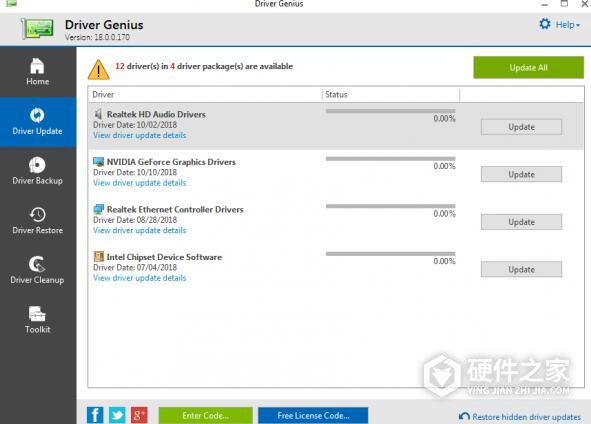Click the Status column header
This screenshot has height=424, width=591.
point(391,94)
